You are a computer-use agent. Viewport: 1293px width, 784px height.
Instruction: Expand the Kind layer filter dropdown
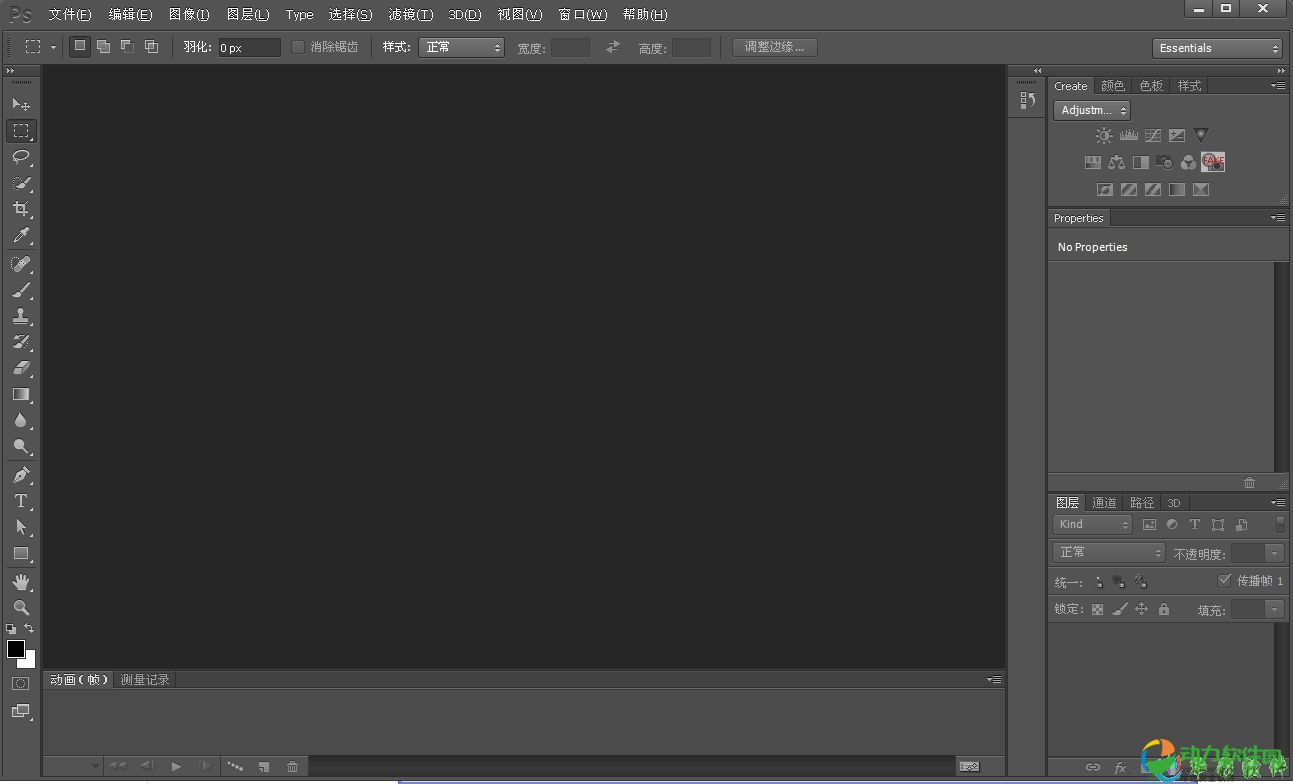coord(1092,524)
